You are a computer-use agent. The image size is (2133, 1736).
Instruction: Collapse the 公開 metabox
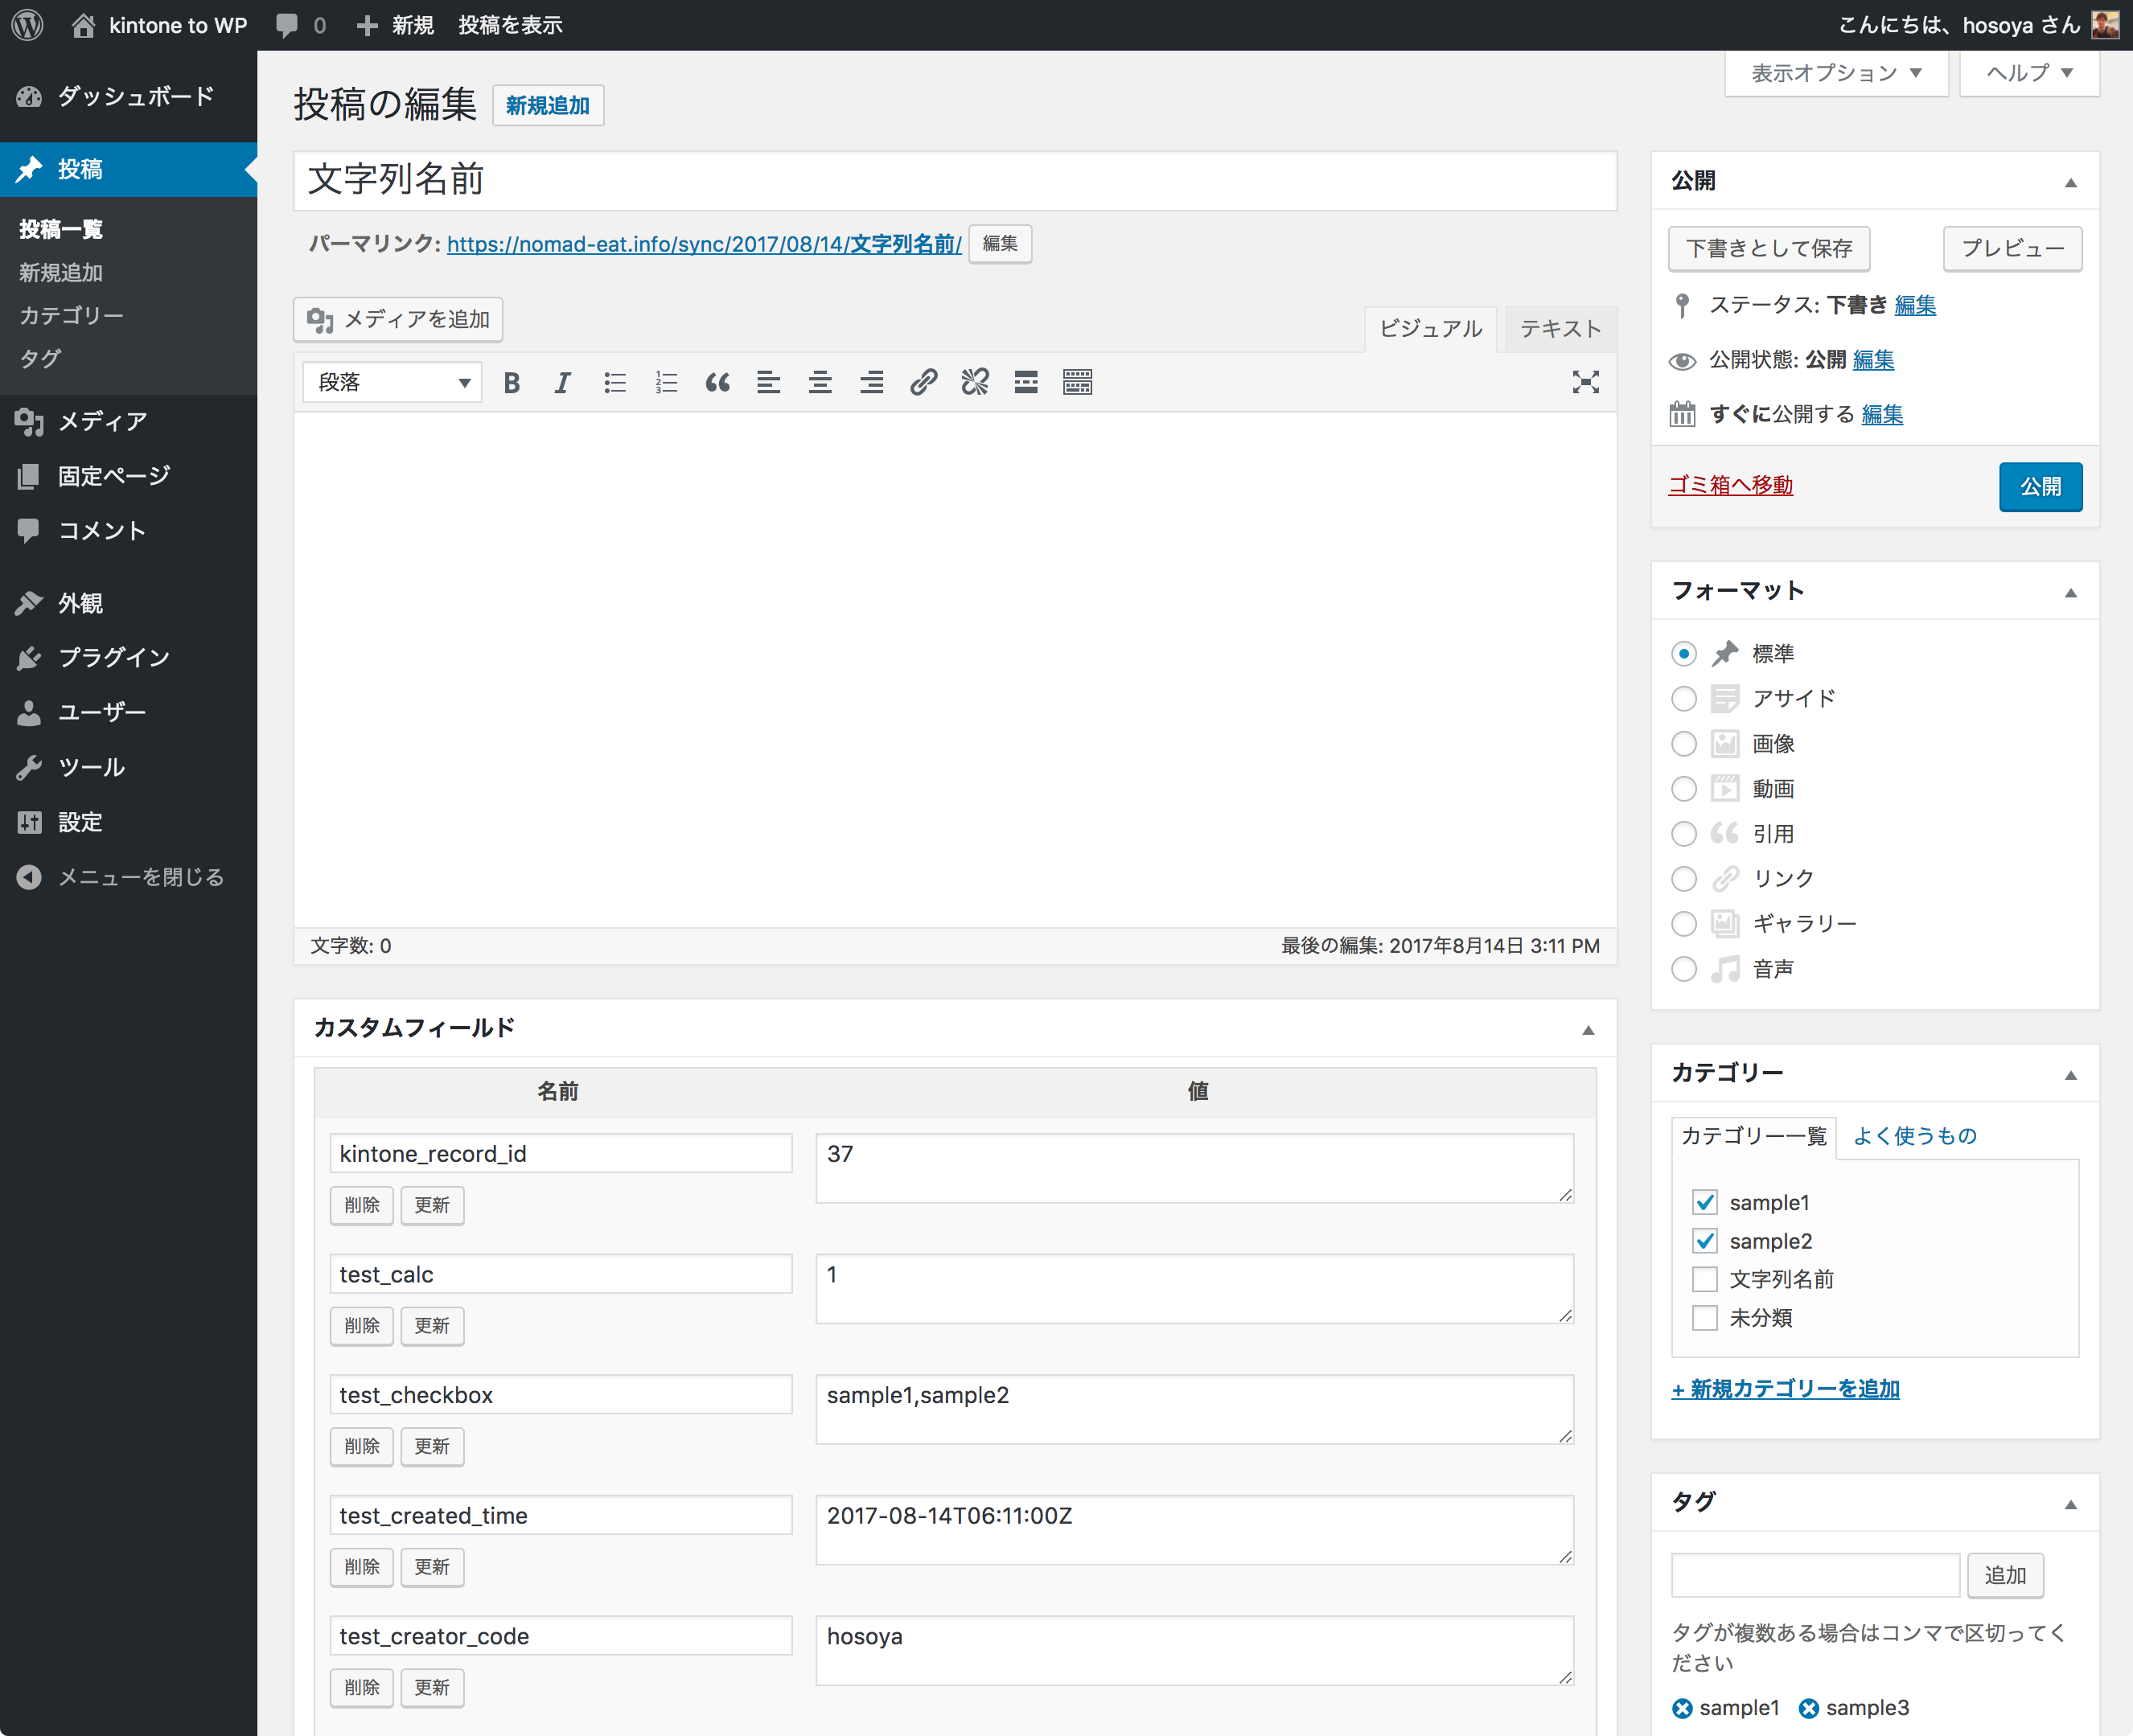[x=2071, y=183]
